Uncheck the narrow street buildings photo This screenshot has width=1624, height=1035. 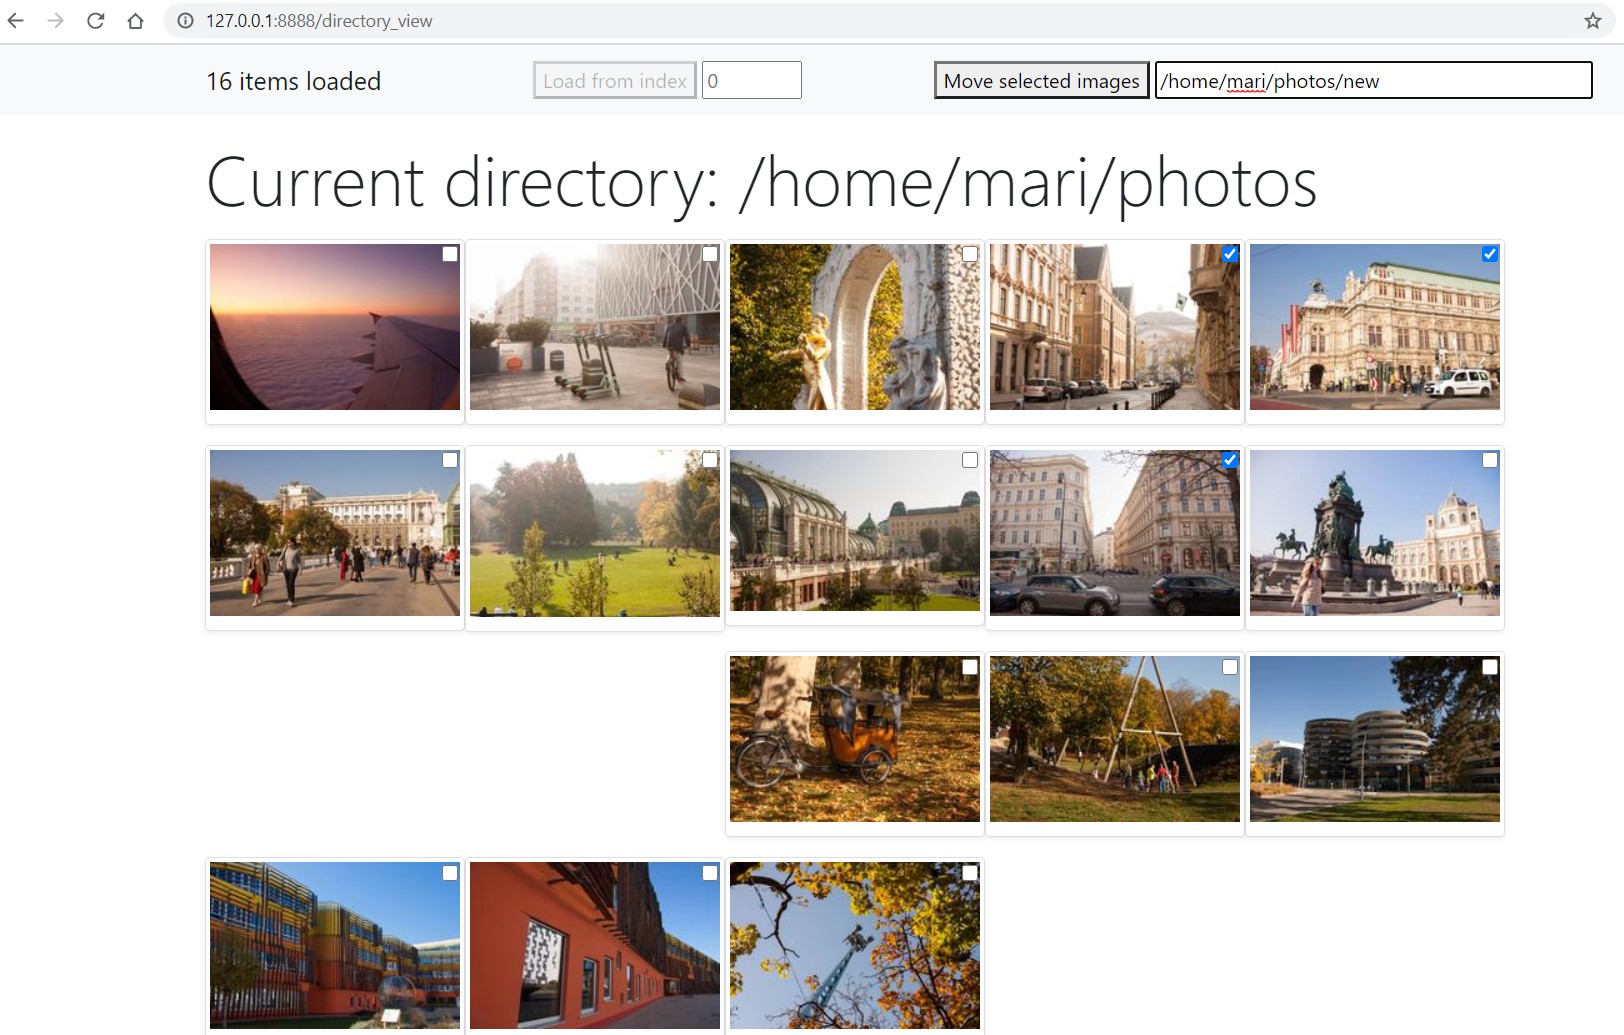pos(1230,254)
